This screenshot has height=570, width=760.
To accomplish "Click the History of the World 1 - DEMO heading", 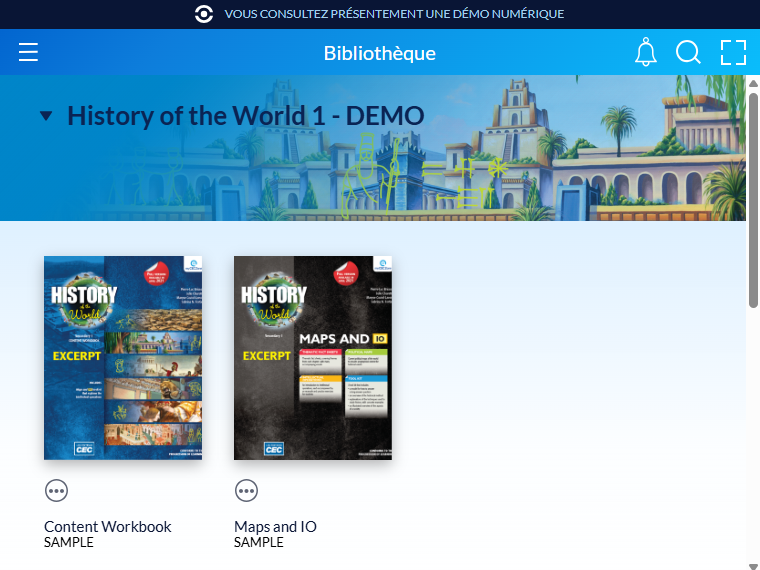I will point(246,116).
